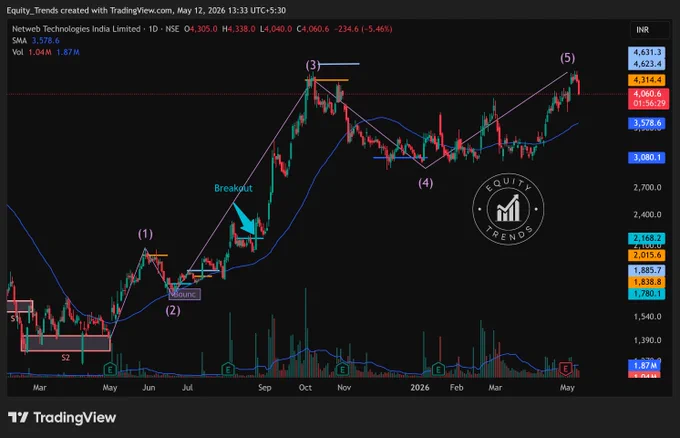This screenshot has height=438, width=680.
Task: Click the Nov label on time axis
Action: tap(344, 388)
